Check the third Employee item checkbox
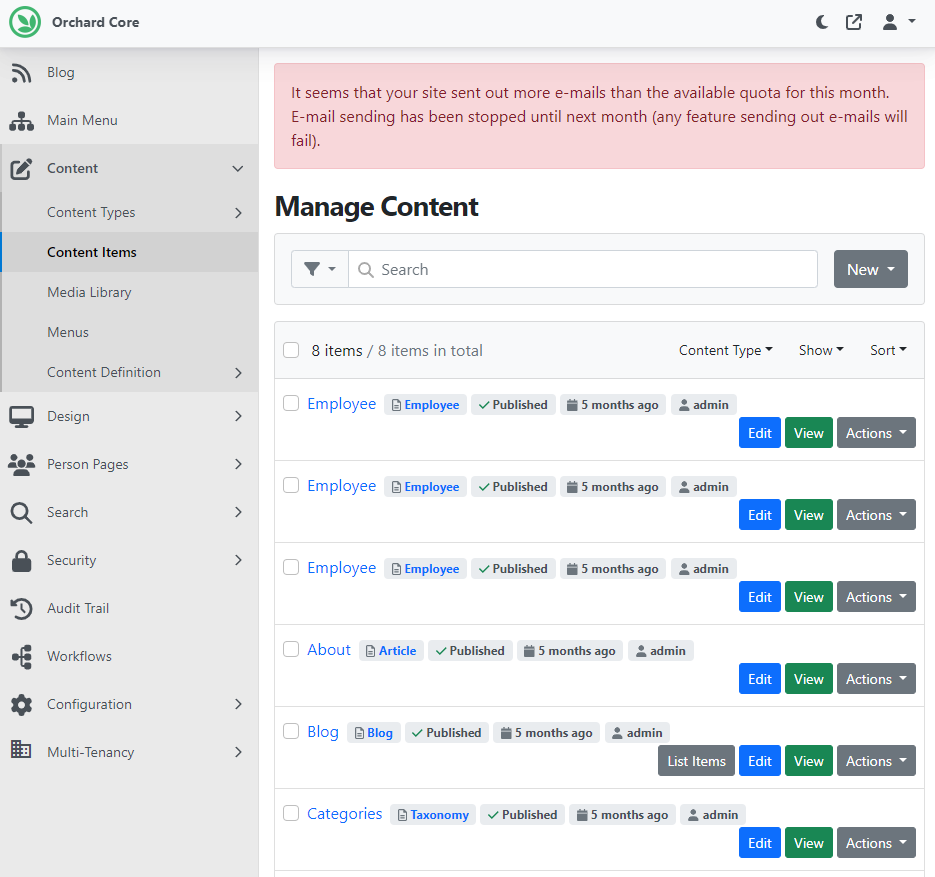Screen dimensions: 935x877 [291, 567]
